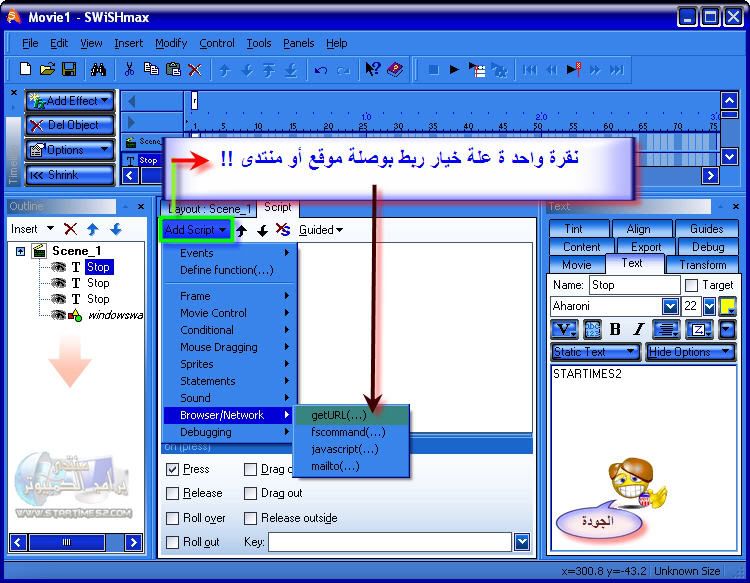Move object up in Outline panel
The height and width of the screenshot is (583, 750).
[93, 230]
